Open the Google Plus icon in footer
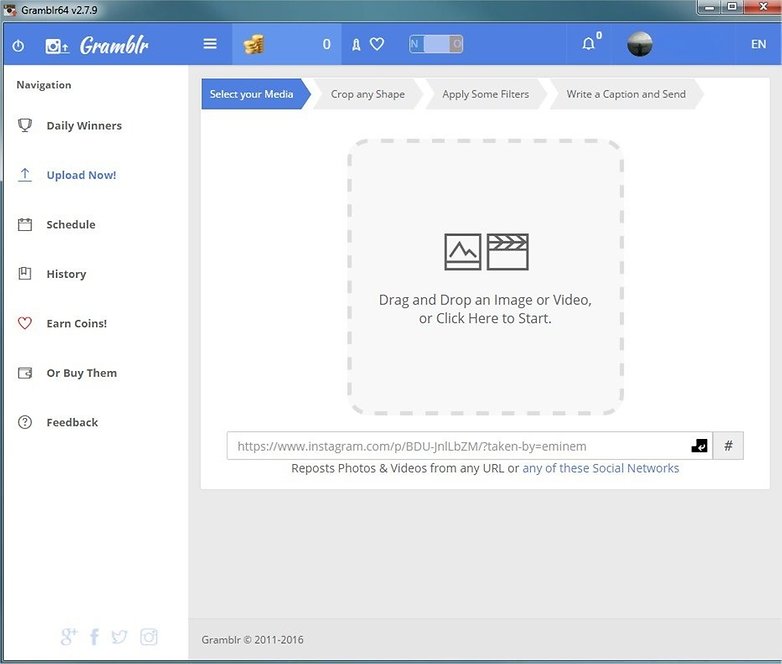Screen dimensions: 782x664 69,637
